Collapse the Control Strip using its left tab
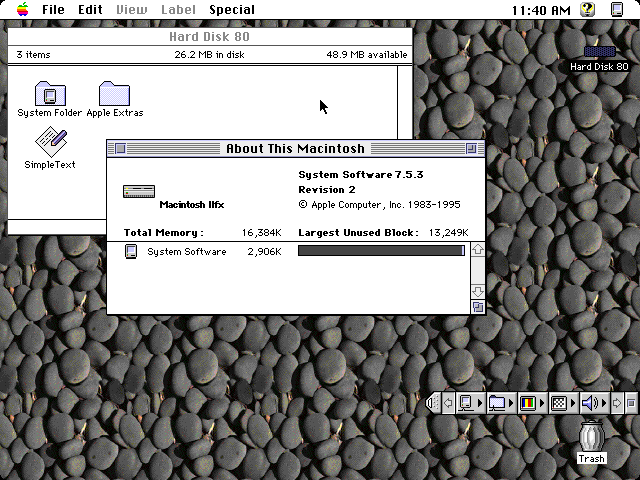 coord(433,403)
